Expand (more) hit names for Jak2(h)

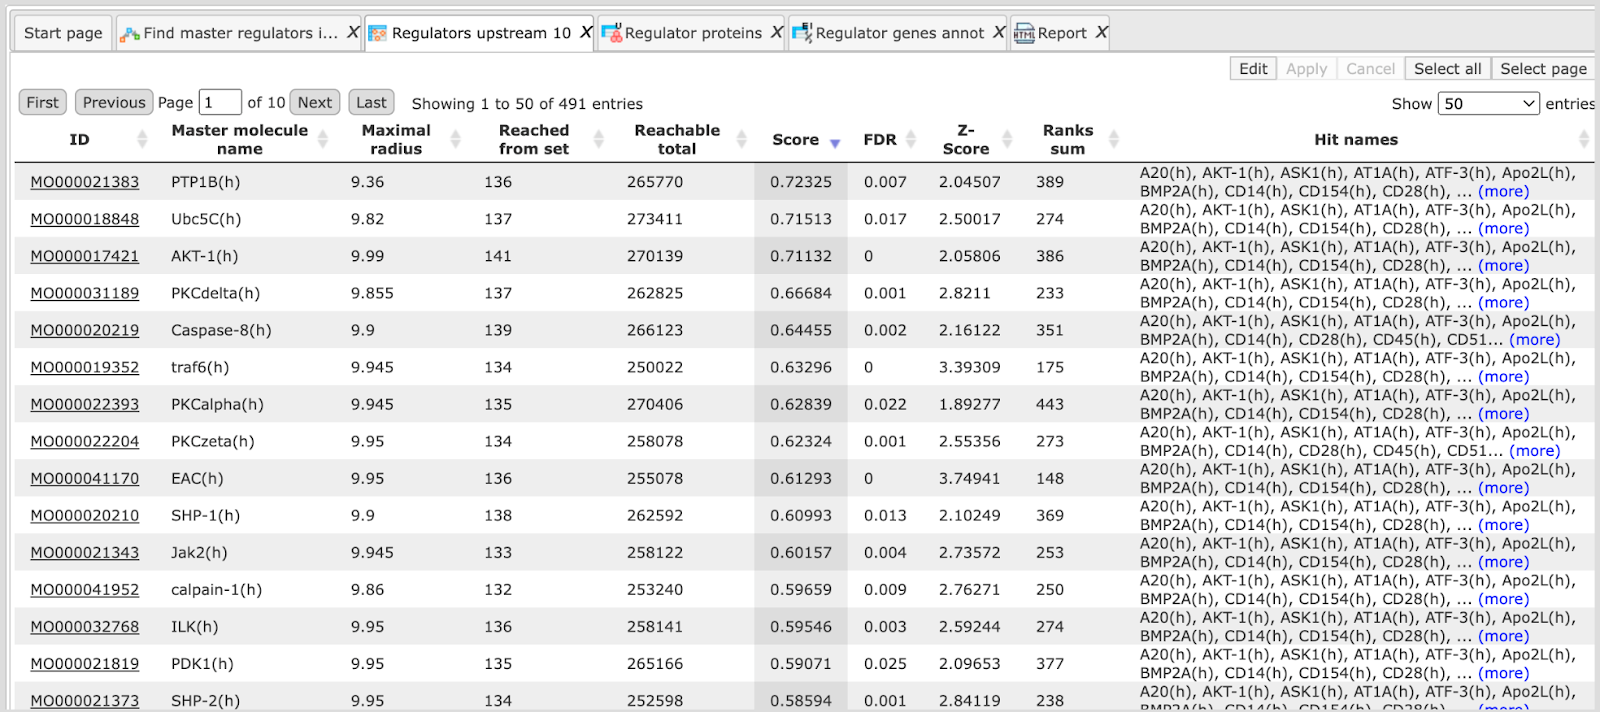(x=1503, y=562)
